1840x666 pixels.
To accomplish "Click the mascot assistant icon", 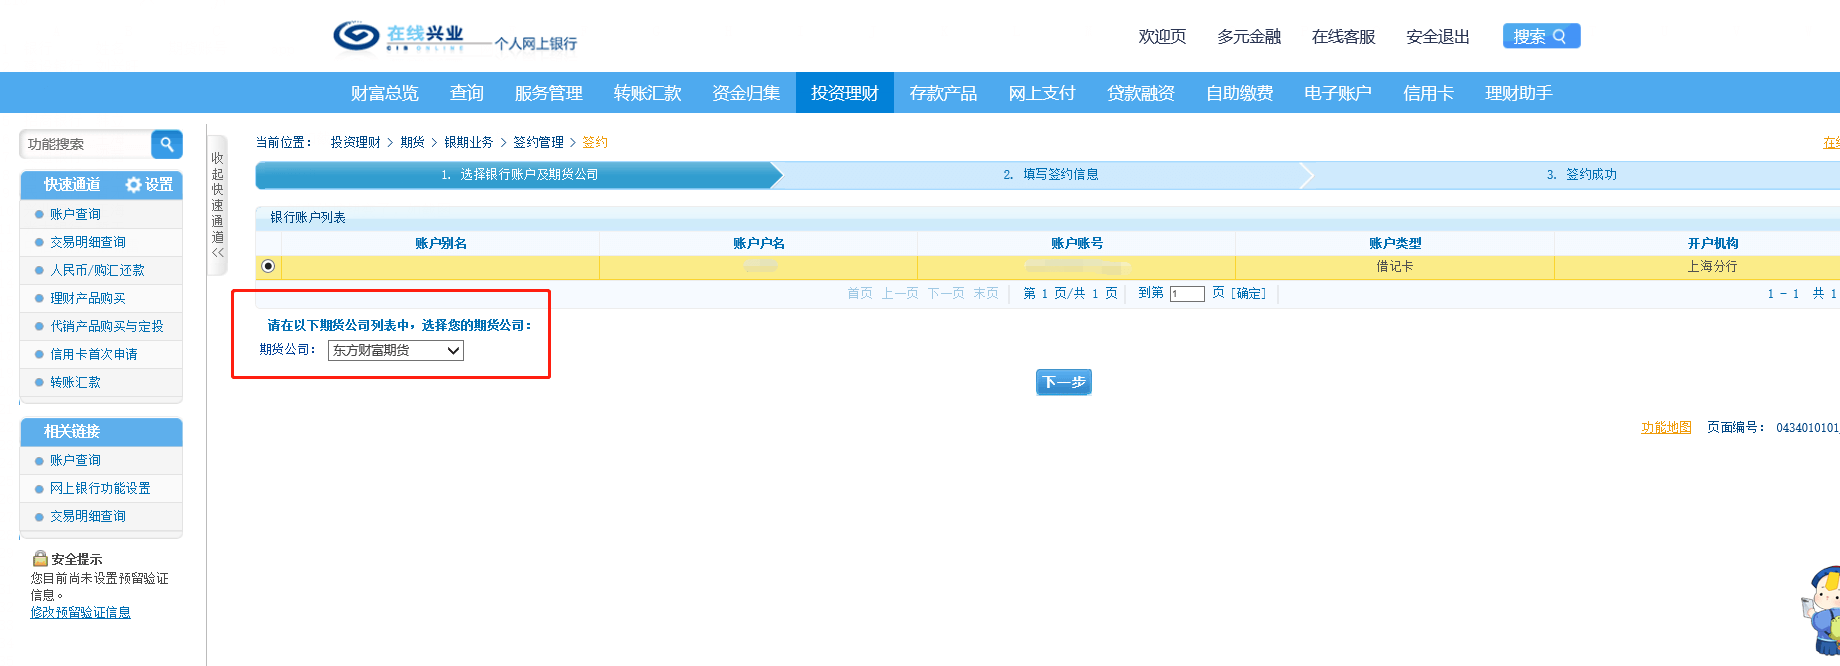I will tap(1822, 611).
